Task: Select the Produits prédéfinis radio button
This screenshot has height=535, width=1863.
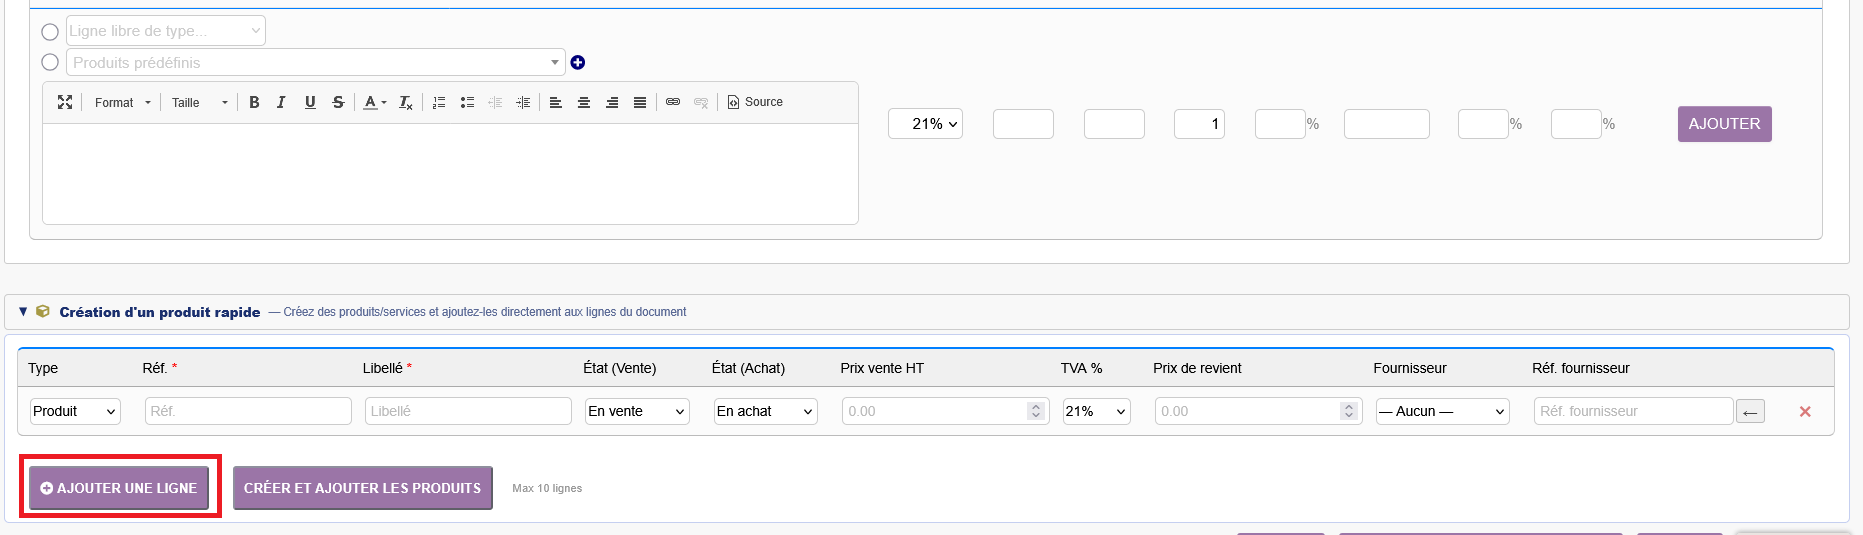Action: 50,62
